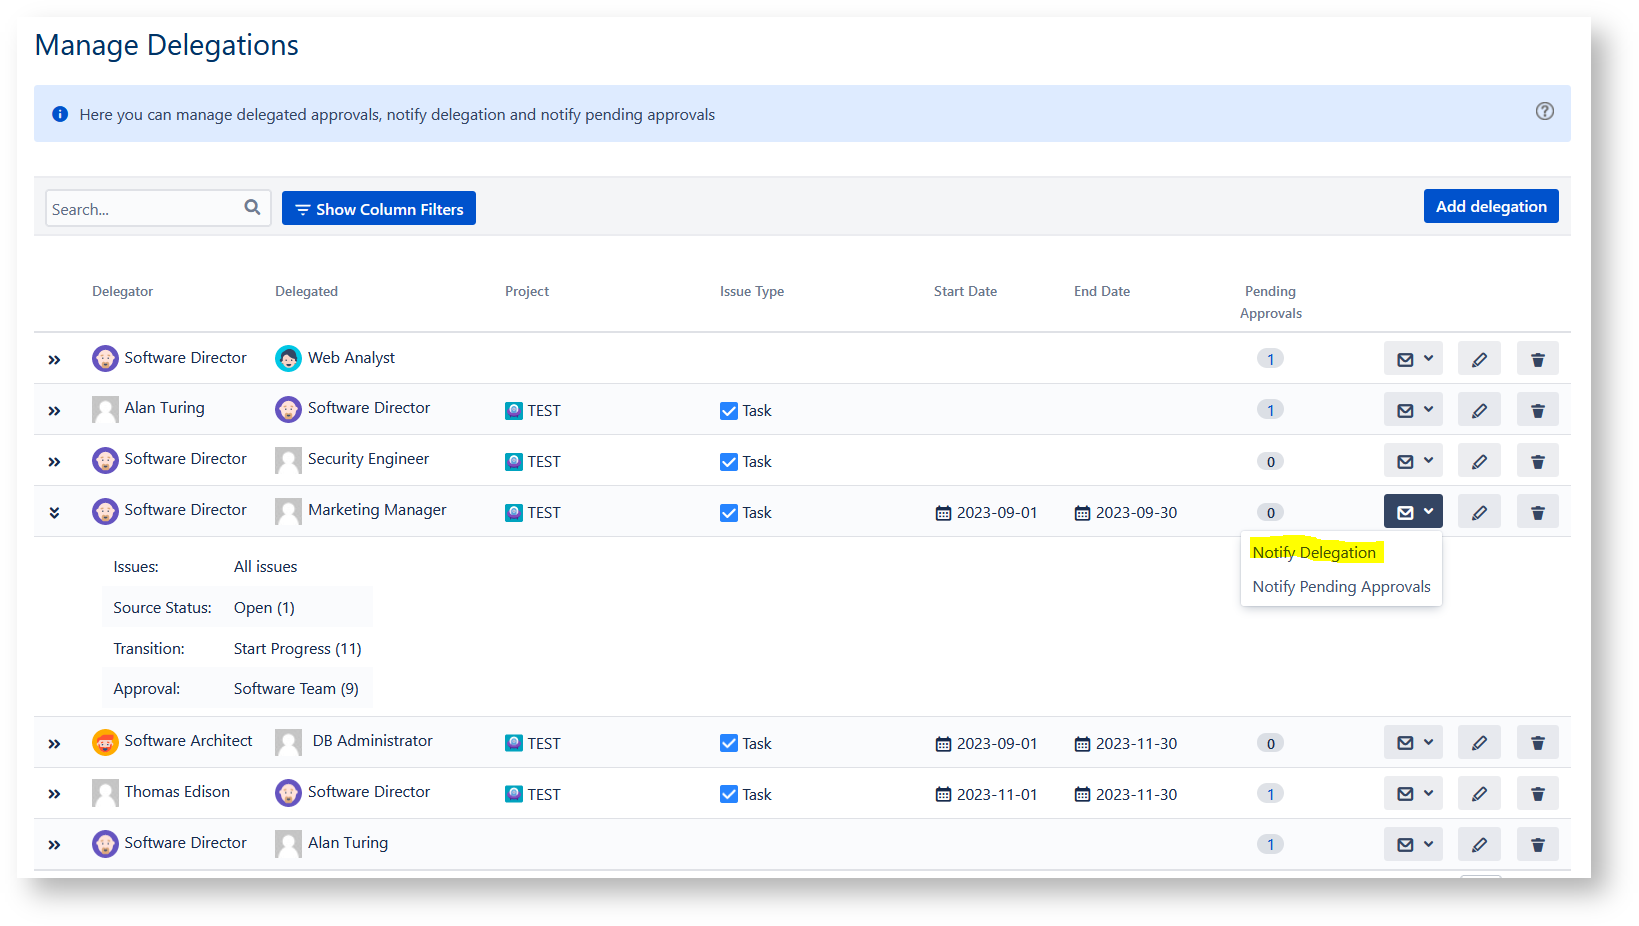Open notify dropdown for DB Administrator row

[1412, 743]
